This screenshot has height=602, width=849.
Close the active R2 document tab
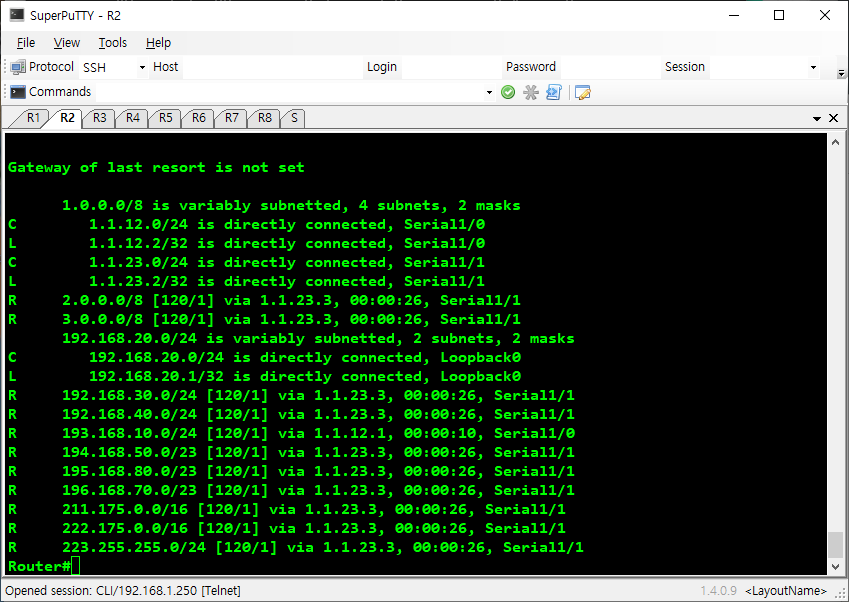point(833,118)
